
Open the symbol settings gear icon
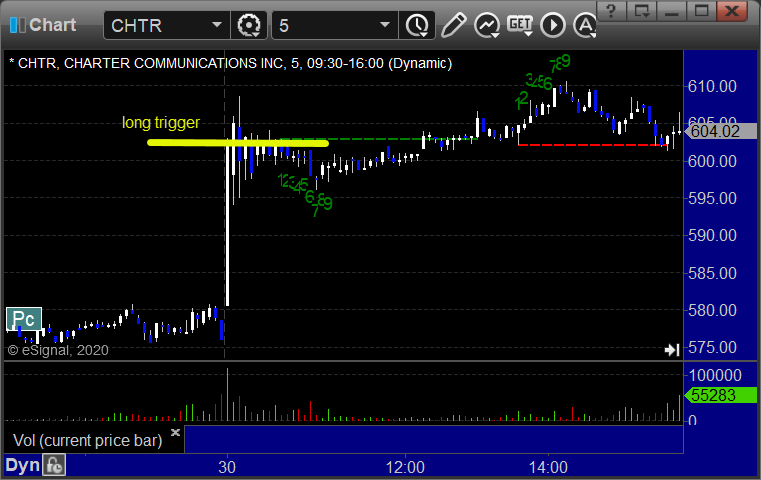[x=248, y=25]
